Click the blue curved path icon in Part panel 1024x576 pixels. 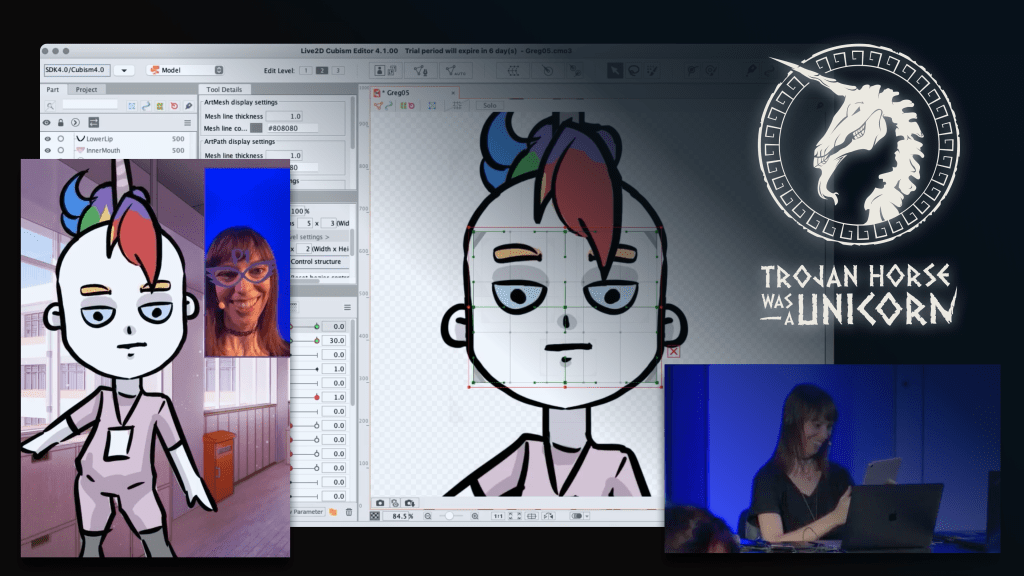click(146, 106)
